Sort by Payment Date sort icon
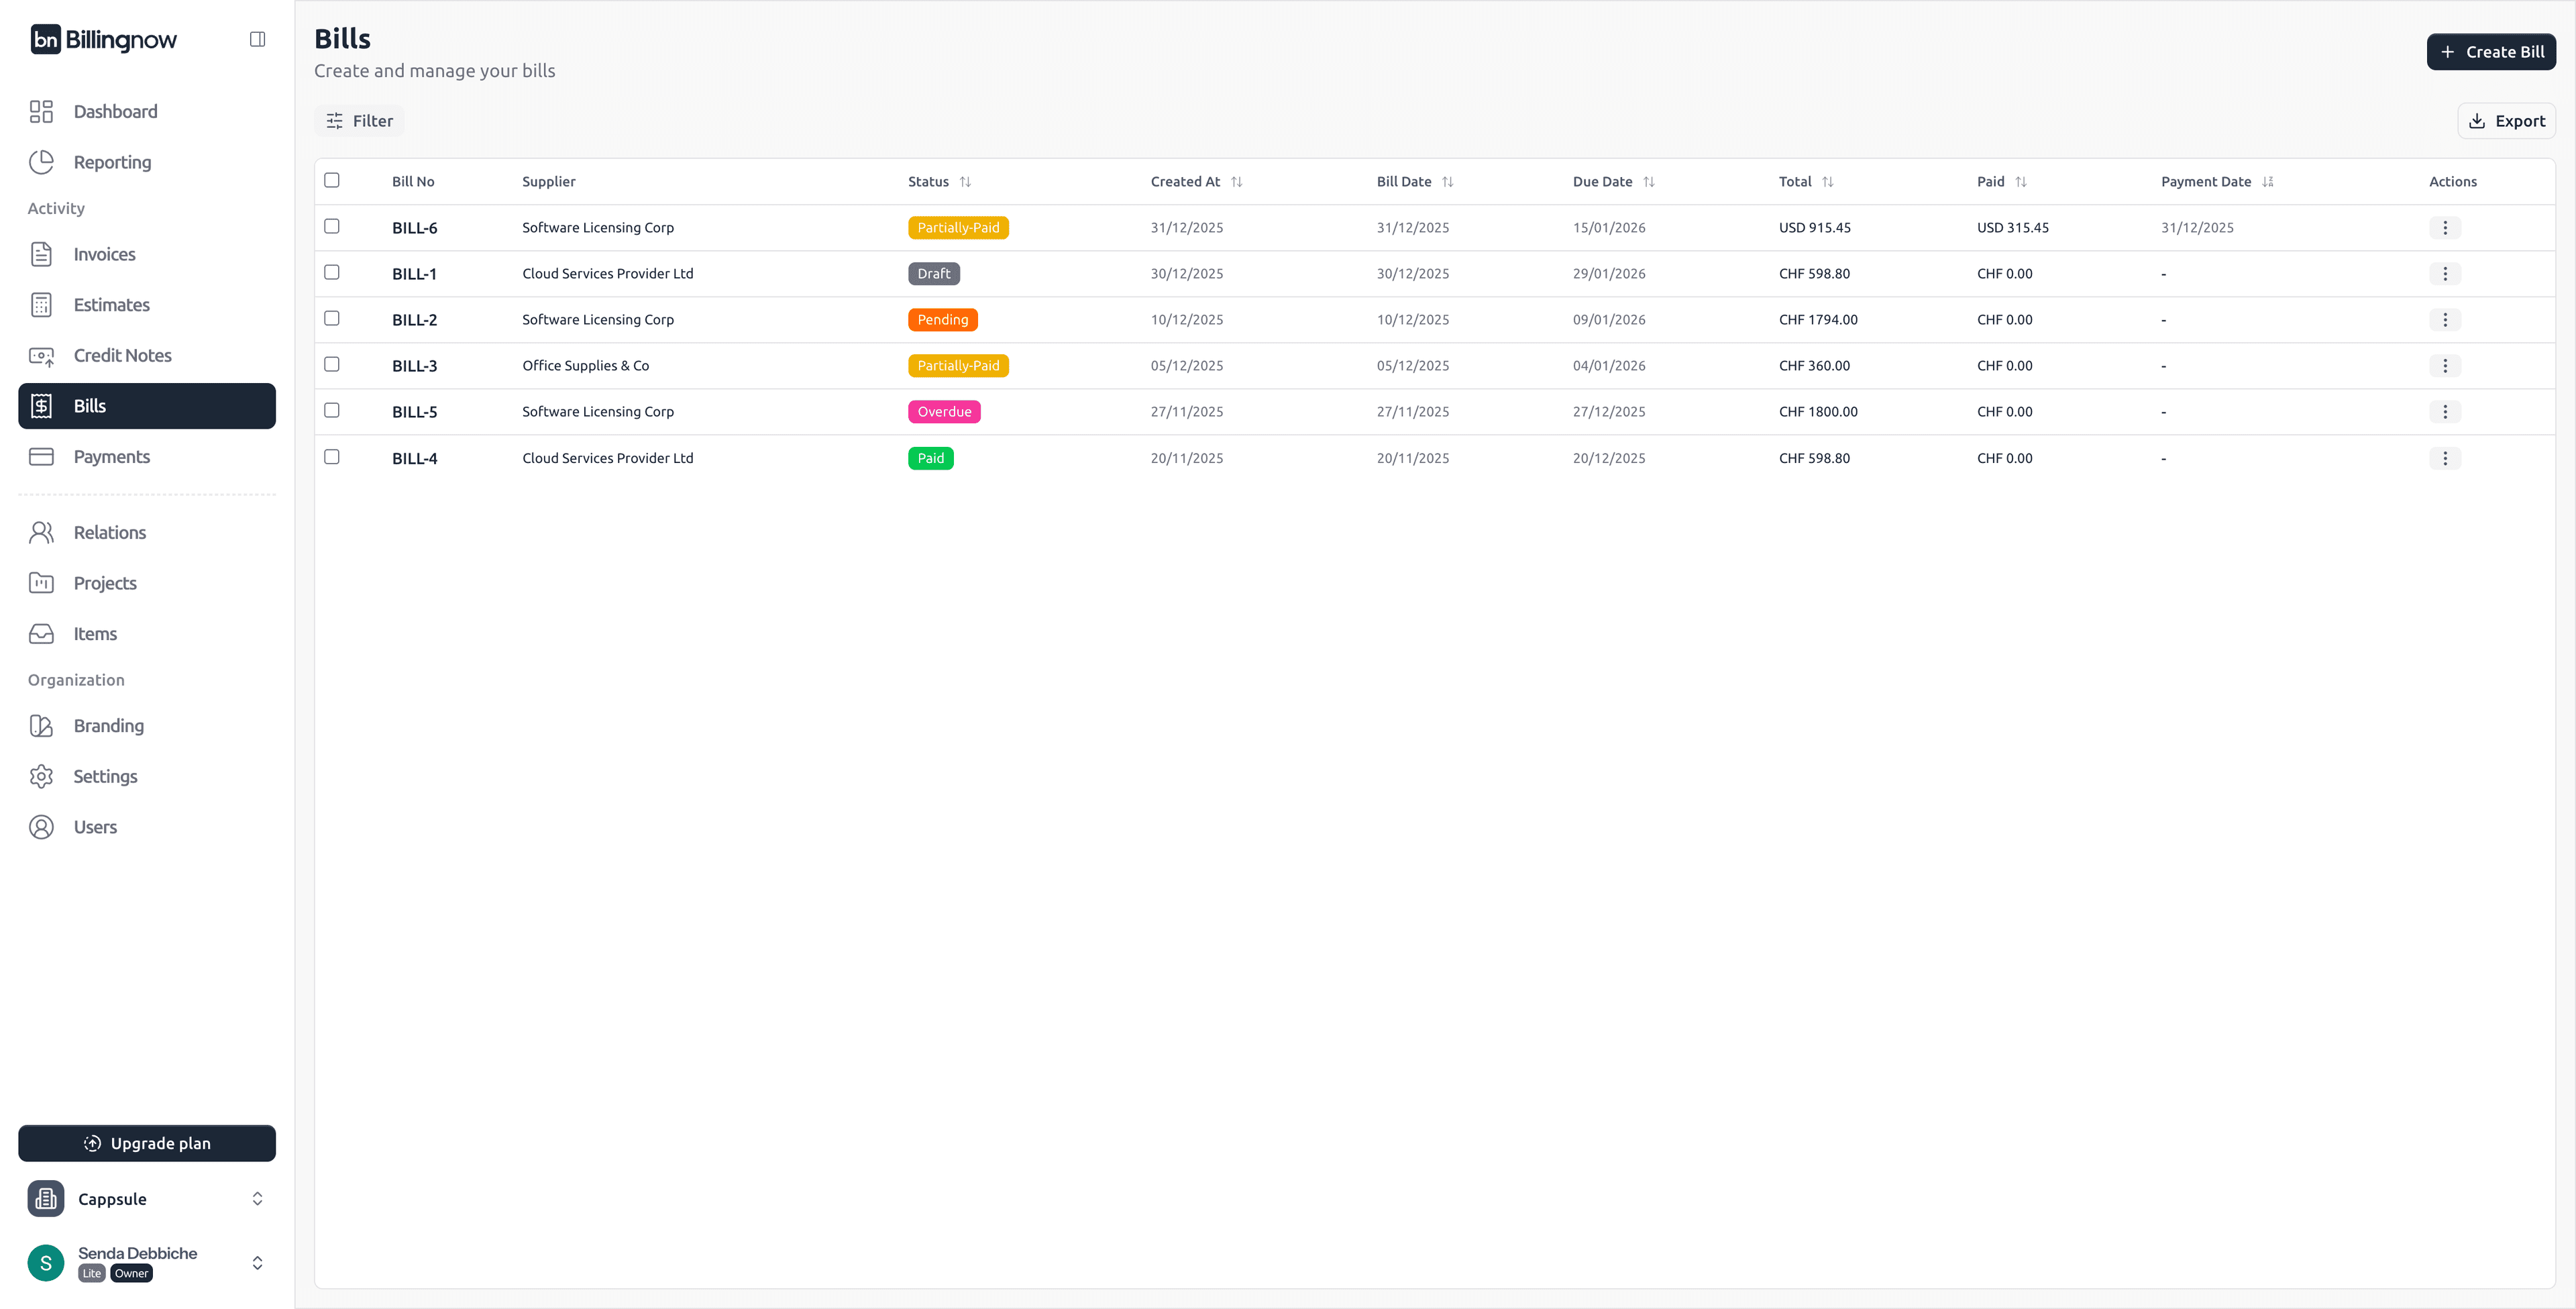Image resolution: width=2576 pixels, height=1309 pixels. point(2267,182)
